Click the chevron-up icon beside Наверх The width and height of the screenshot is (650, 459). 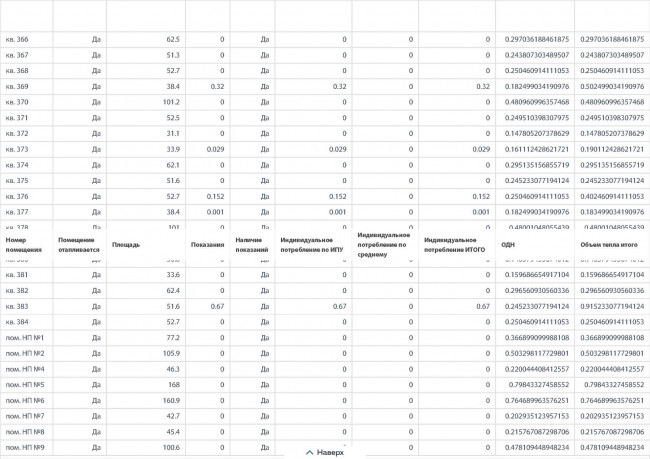(x=309, y=452)
